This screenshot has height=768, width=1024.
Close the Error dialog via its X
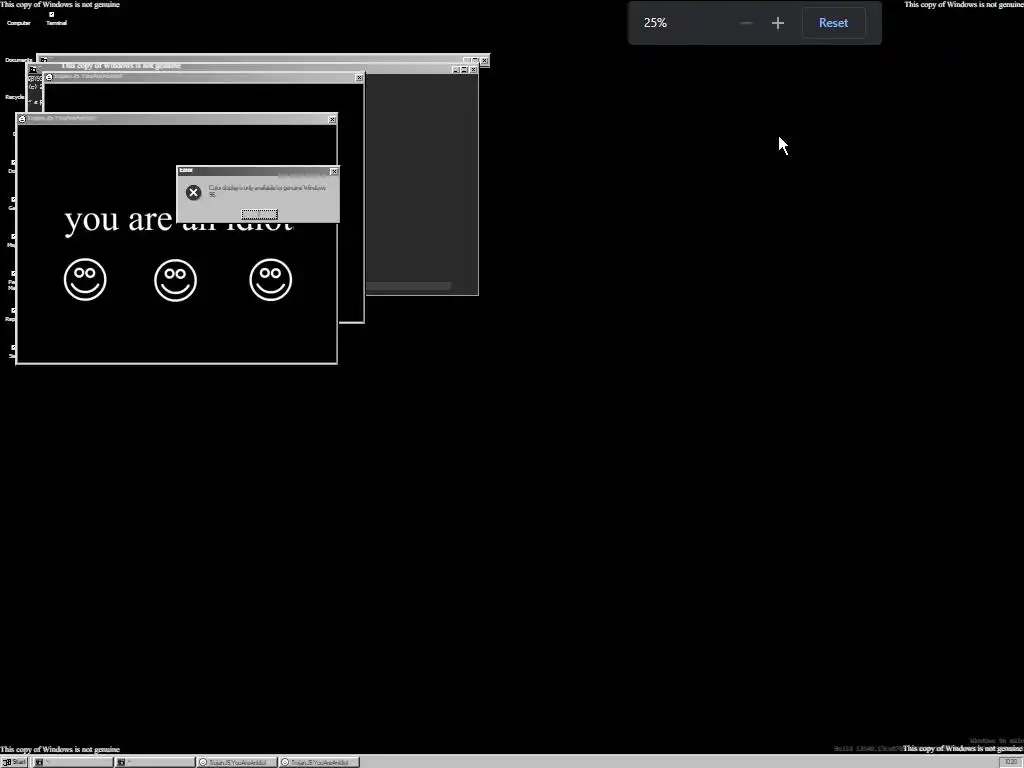pos(334,171)
